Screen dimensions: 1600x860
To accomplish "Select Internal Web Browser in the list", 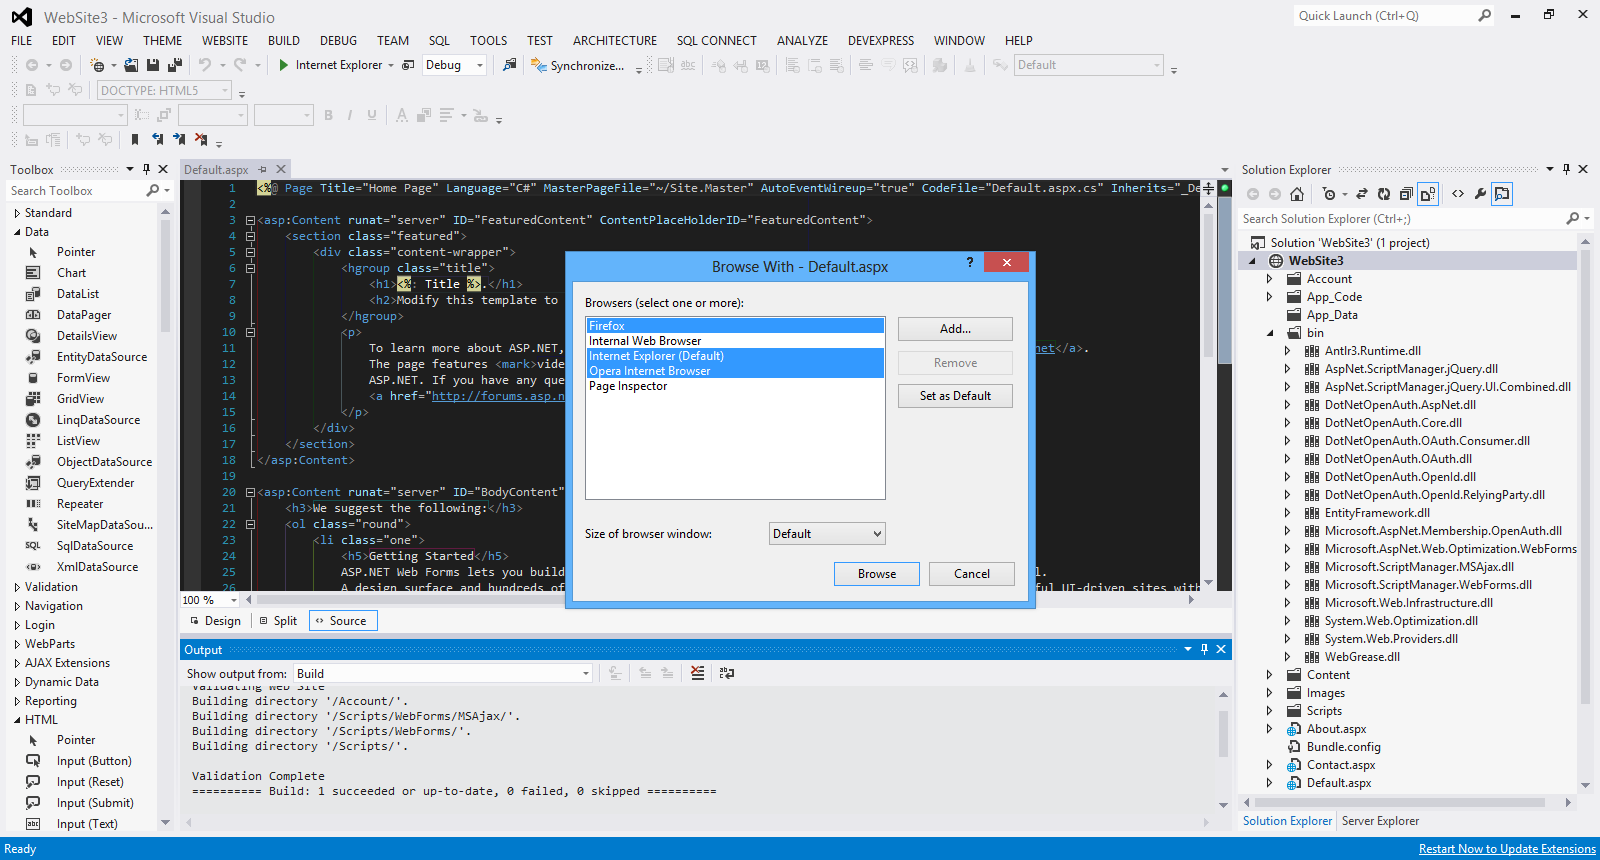I will click(735, 341).
